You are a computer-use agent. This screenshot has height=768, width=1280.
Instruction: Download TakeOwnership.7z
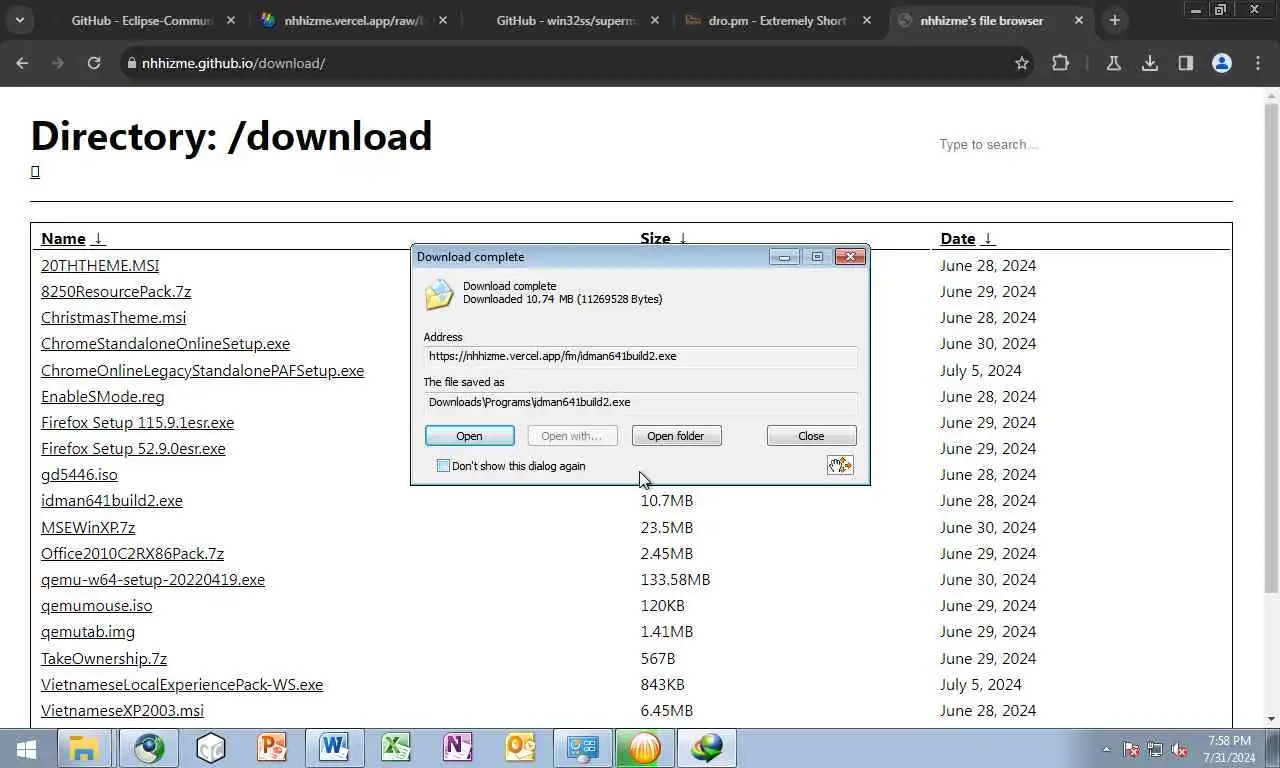coord(104,658)
